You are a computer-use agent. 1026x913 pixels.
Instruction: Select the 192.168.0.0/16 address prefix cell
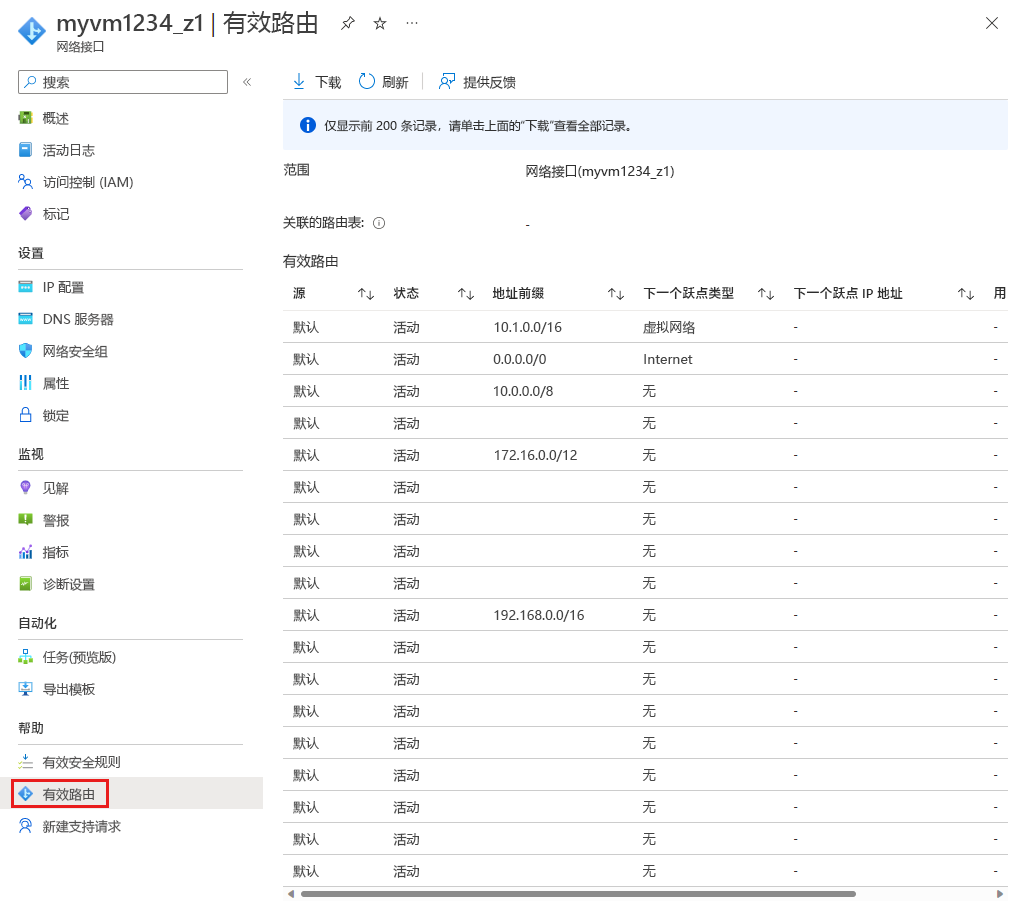click(539, 615)
